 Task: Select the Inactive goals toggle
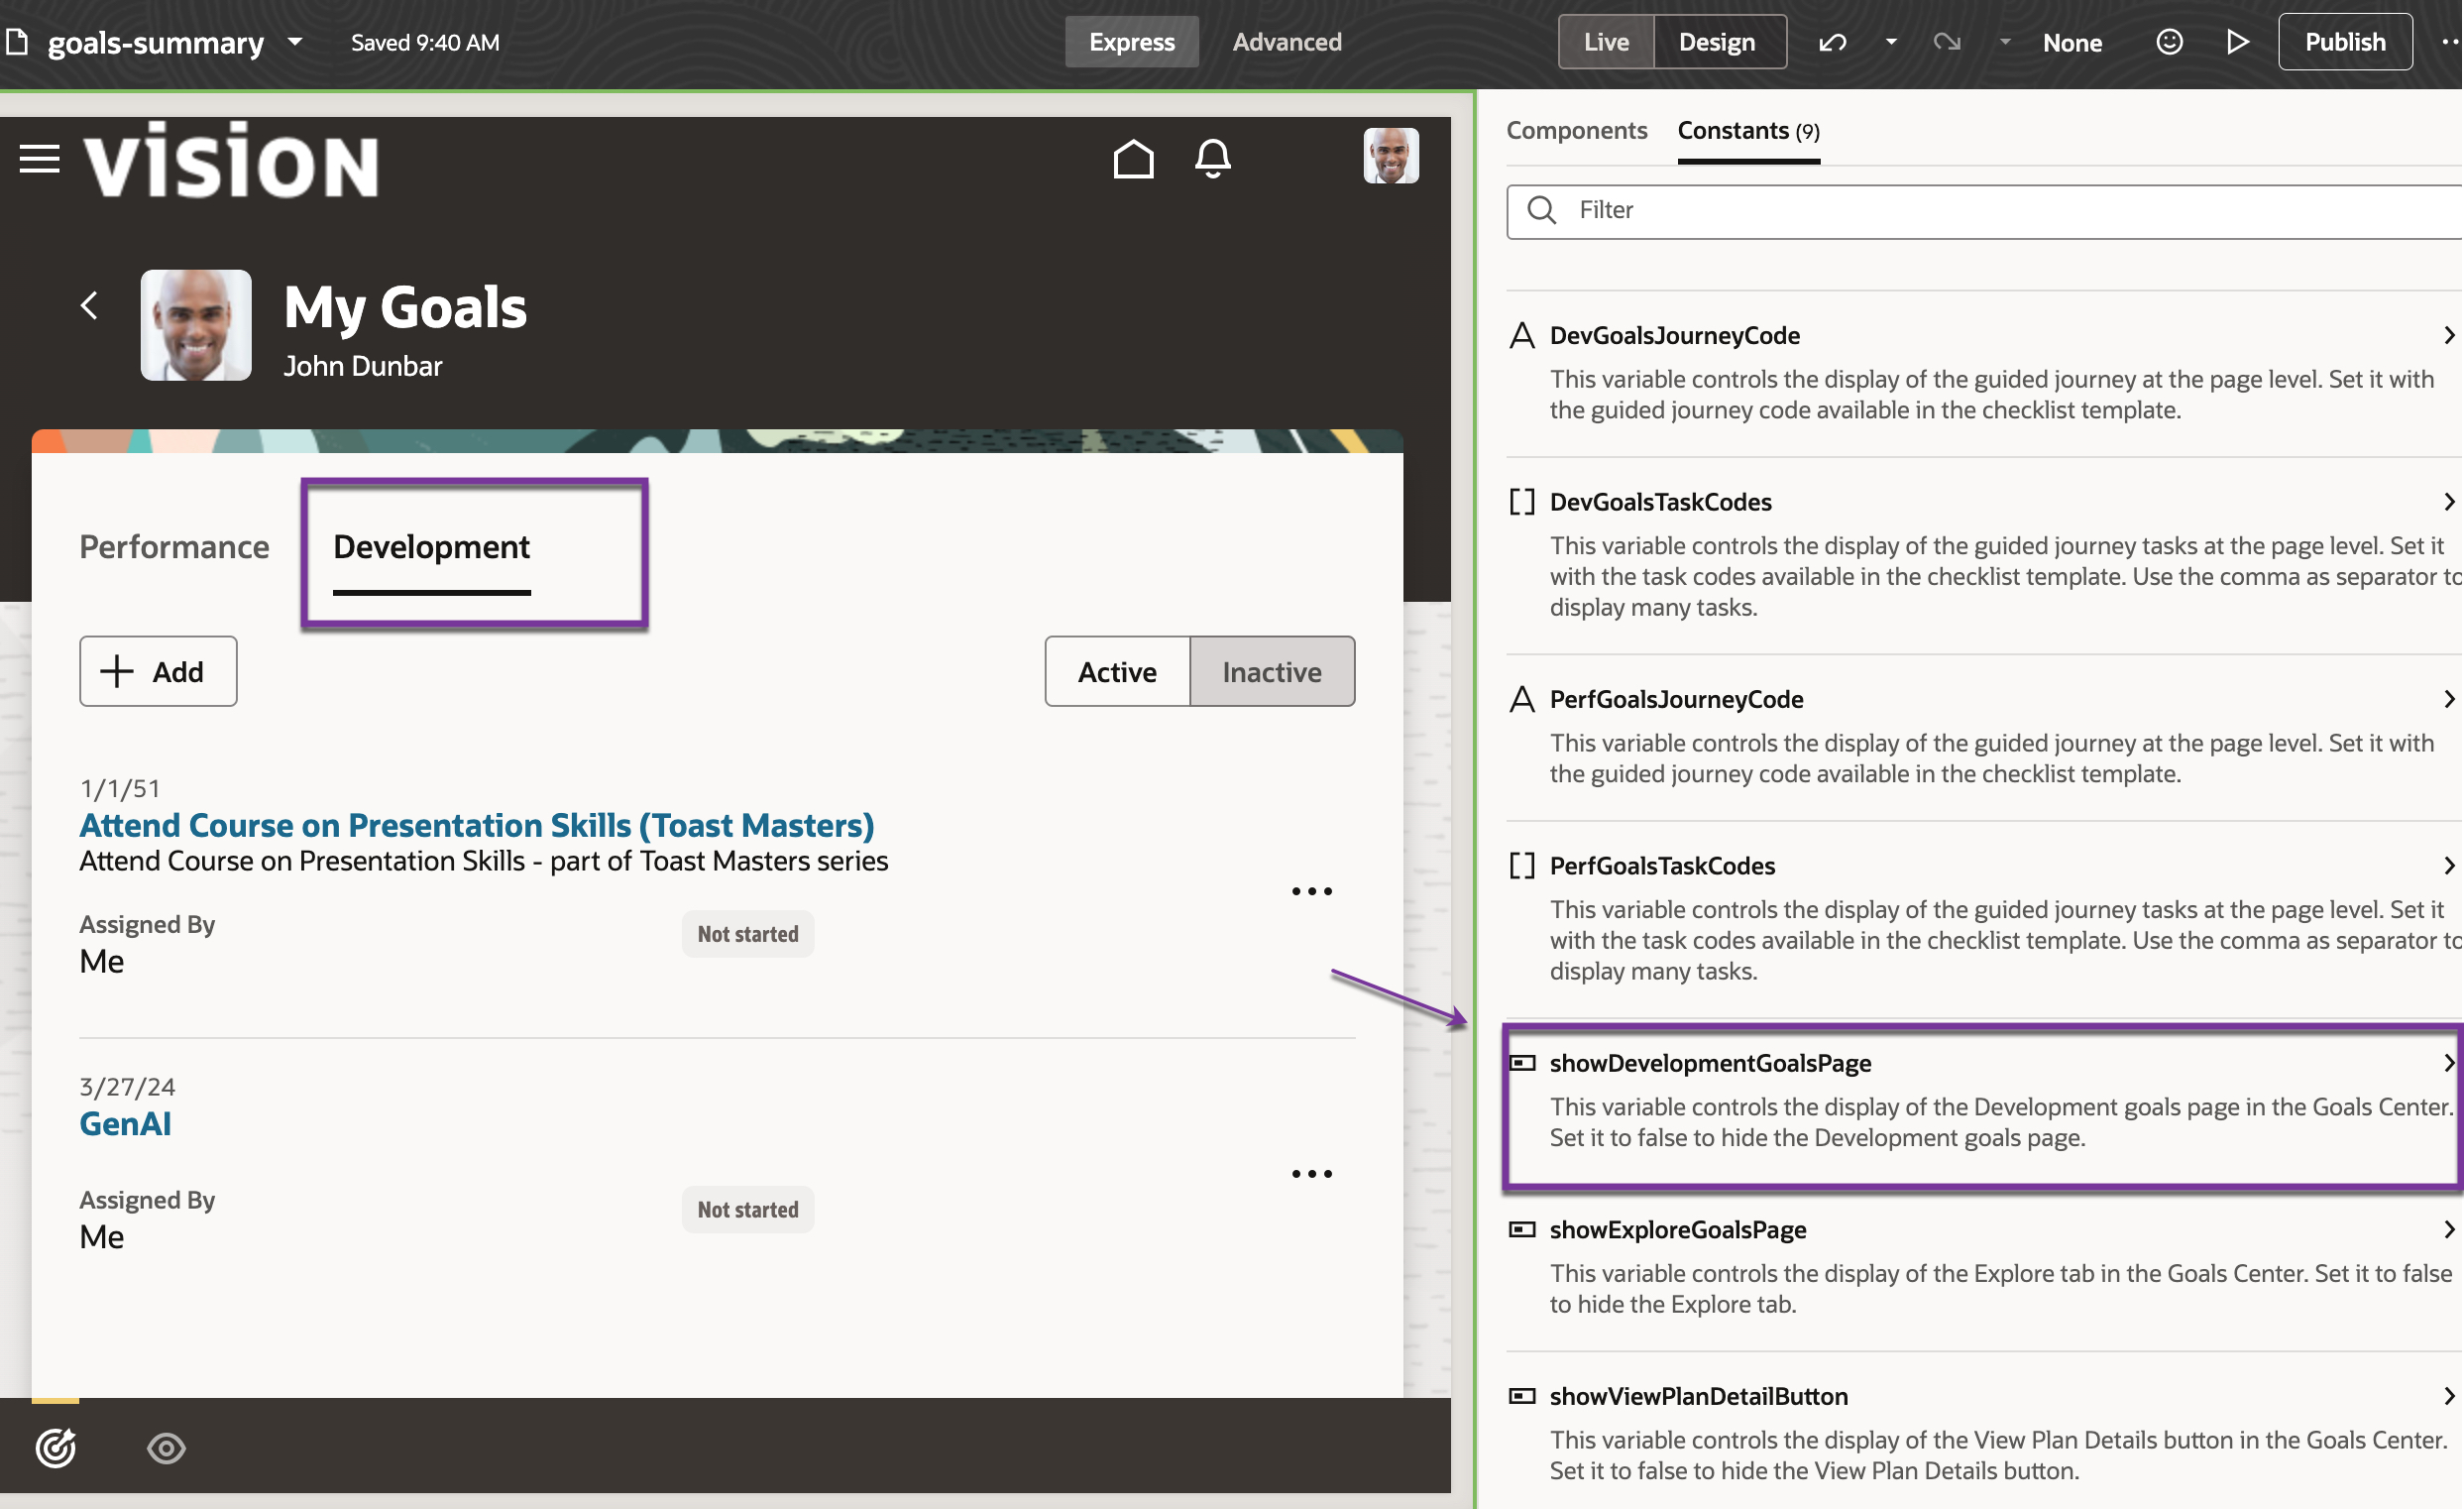1271,672
